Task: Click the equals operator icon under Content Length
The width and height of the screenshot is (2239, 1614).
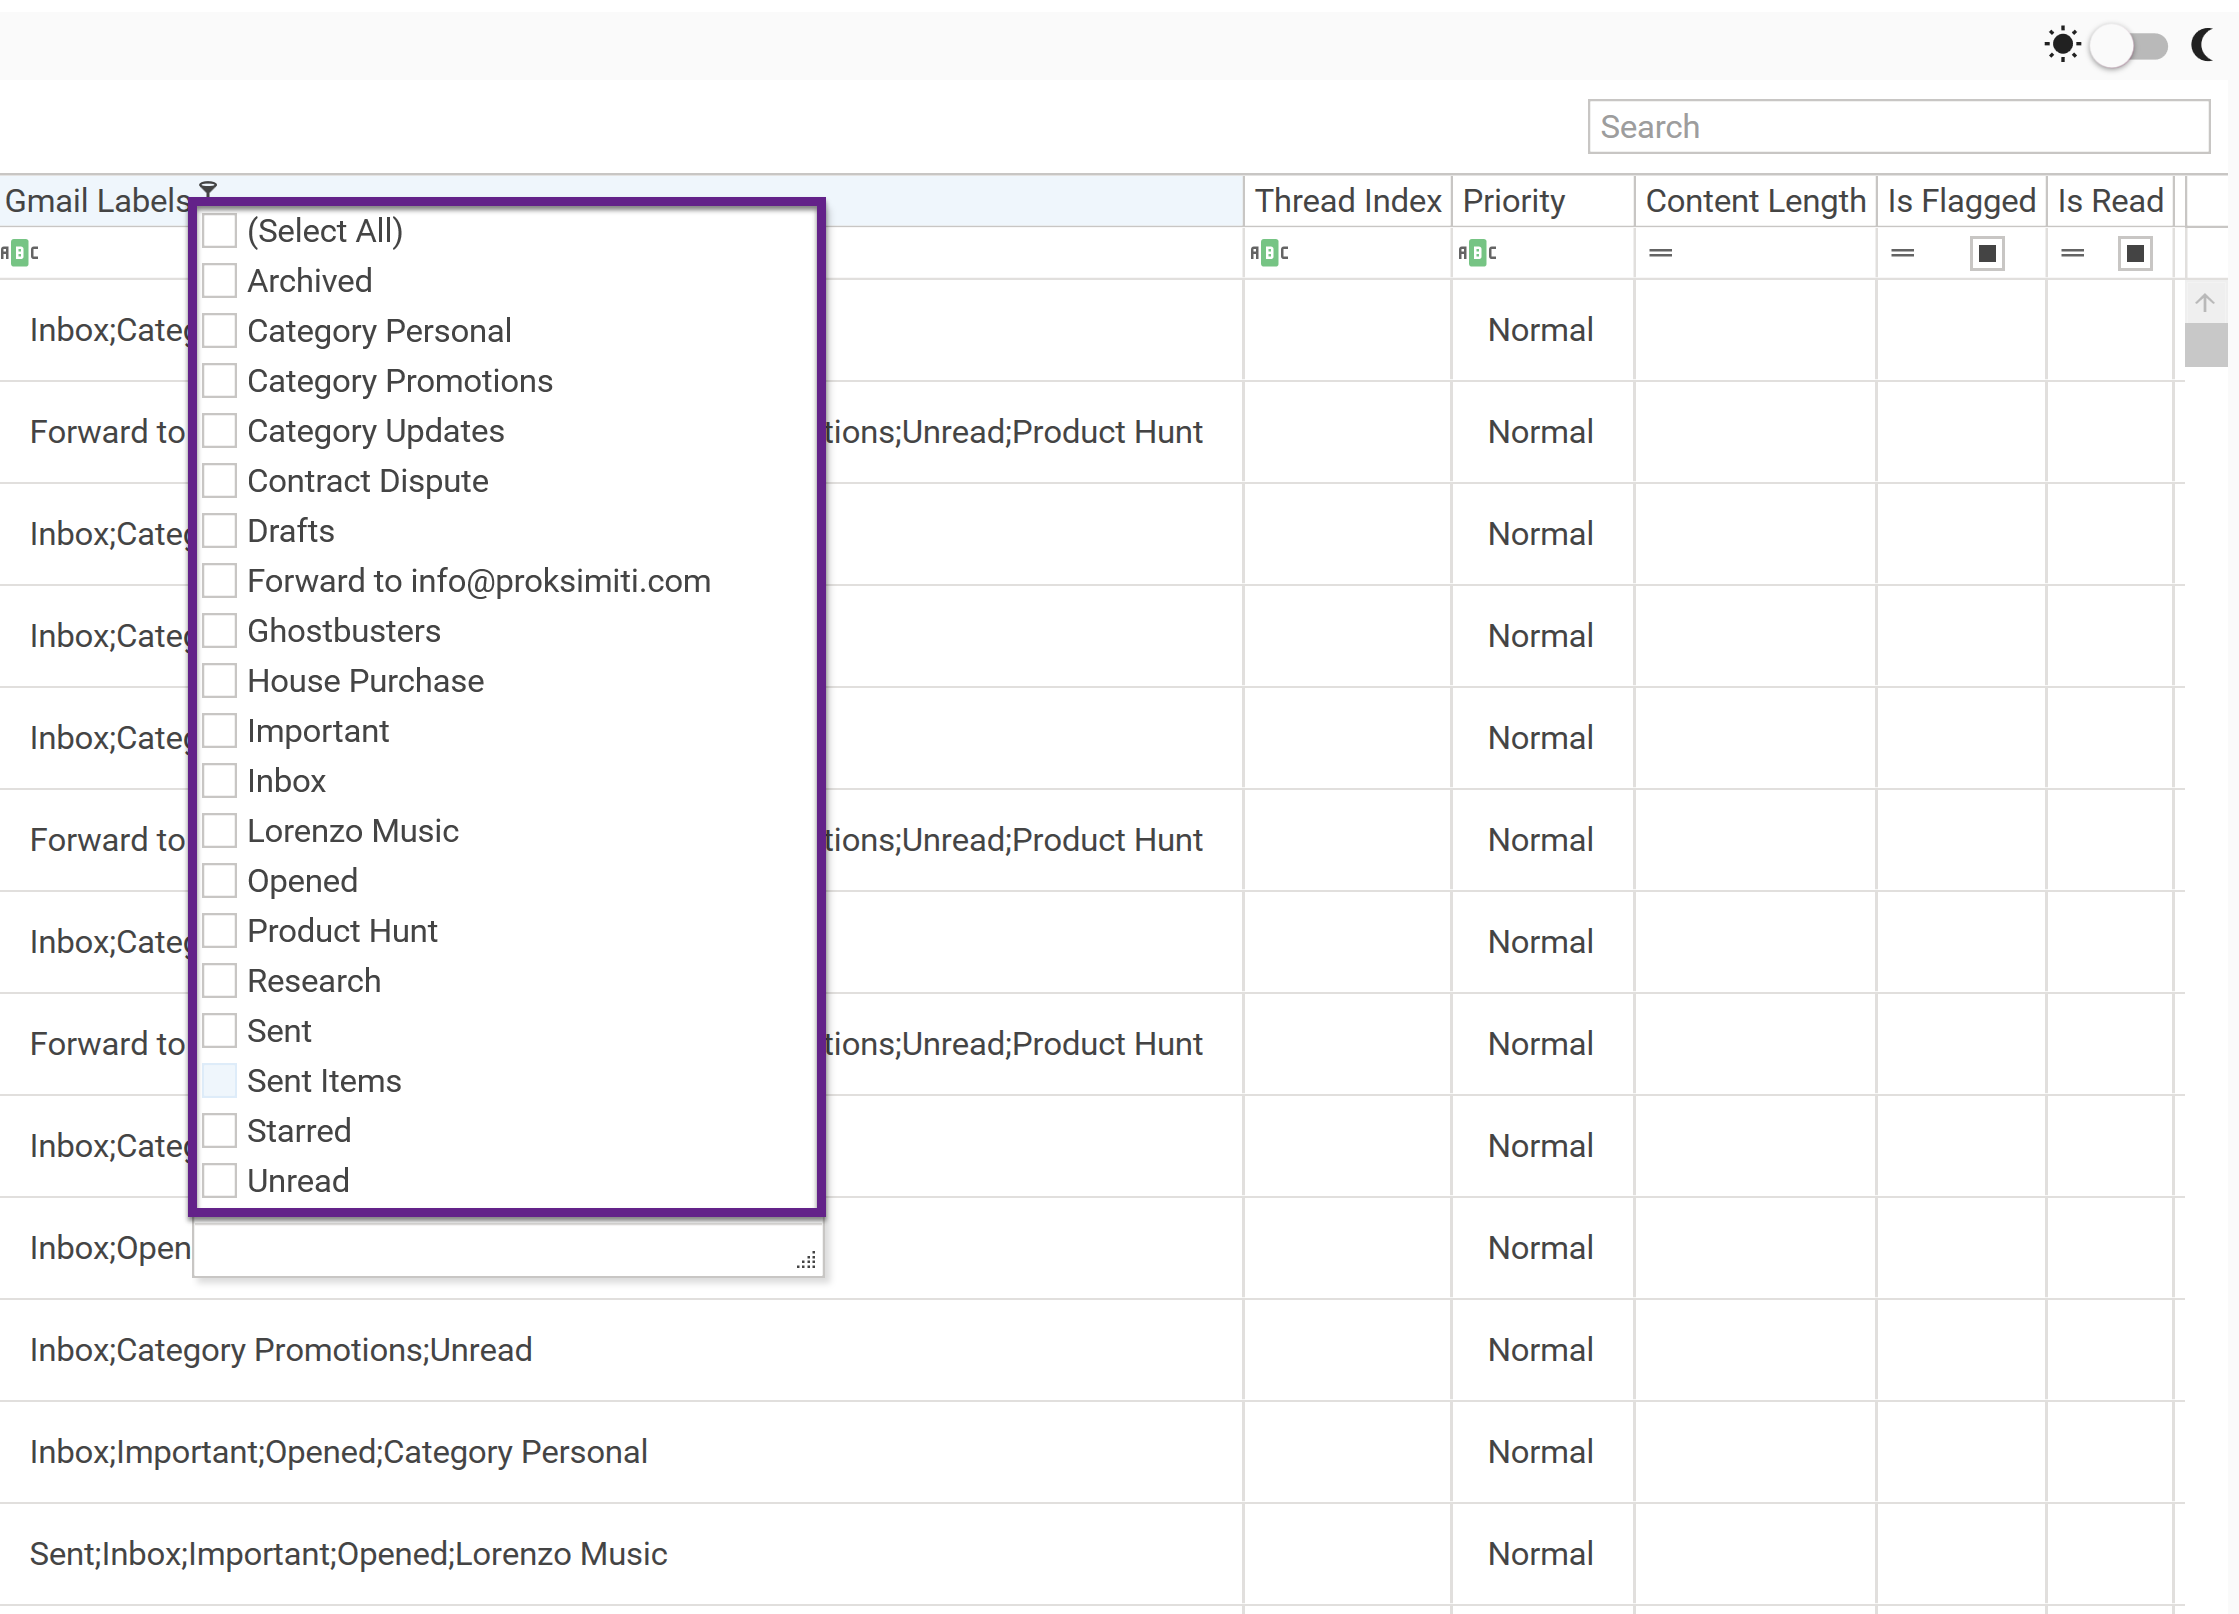Action: [1660, 253]
